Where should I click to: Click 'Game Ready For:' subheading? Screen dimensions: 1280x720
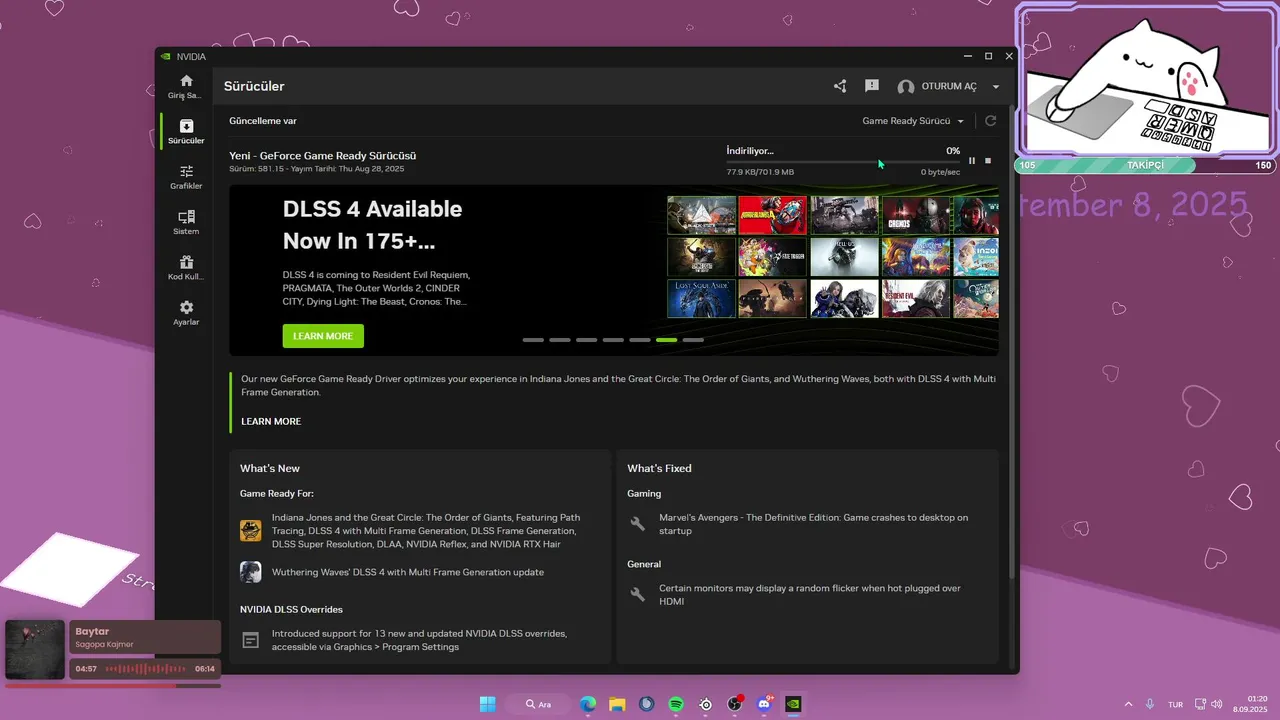(277, 493)
